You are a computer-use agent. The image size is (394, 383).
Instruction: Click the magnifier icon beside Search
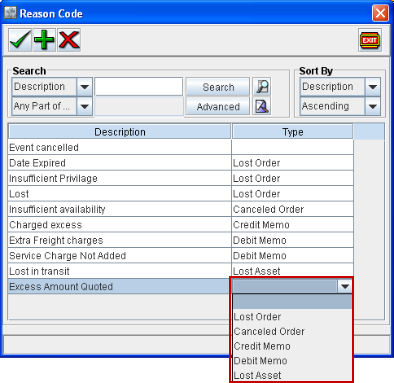click(262, 87)
